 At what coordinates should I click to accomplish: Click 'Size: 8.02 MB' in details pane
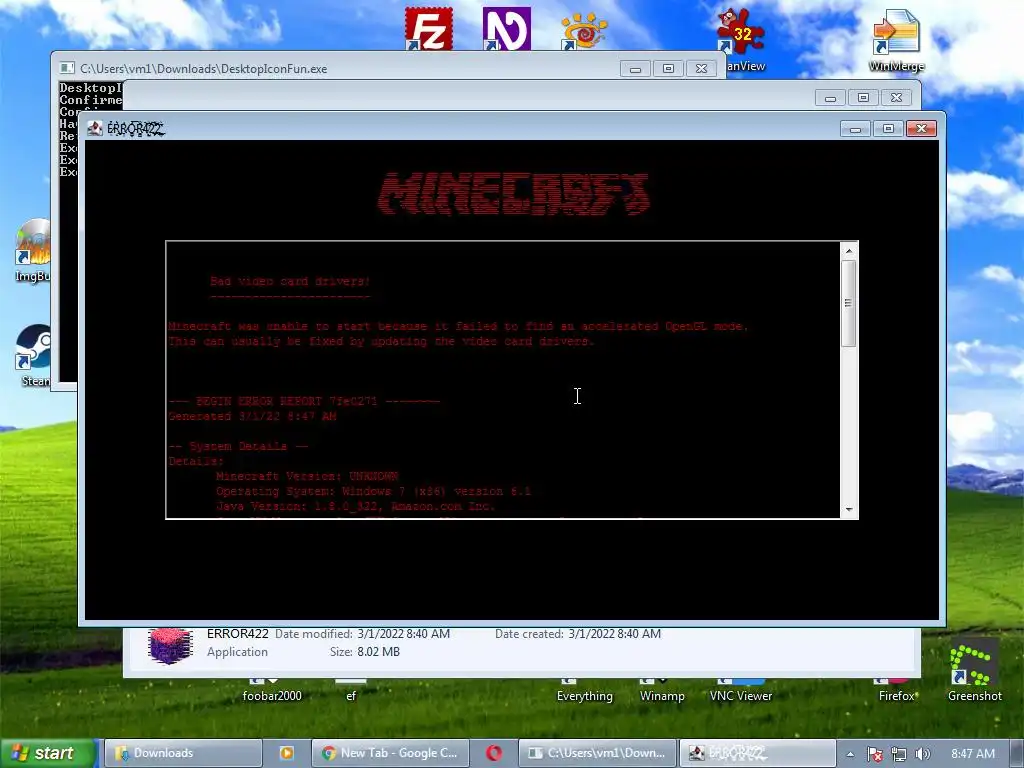365,652
